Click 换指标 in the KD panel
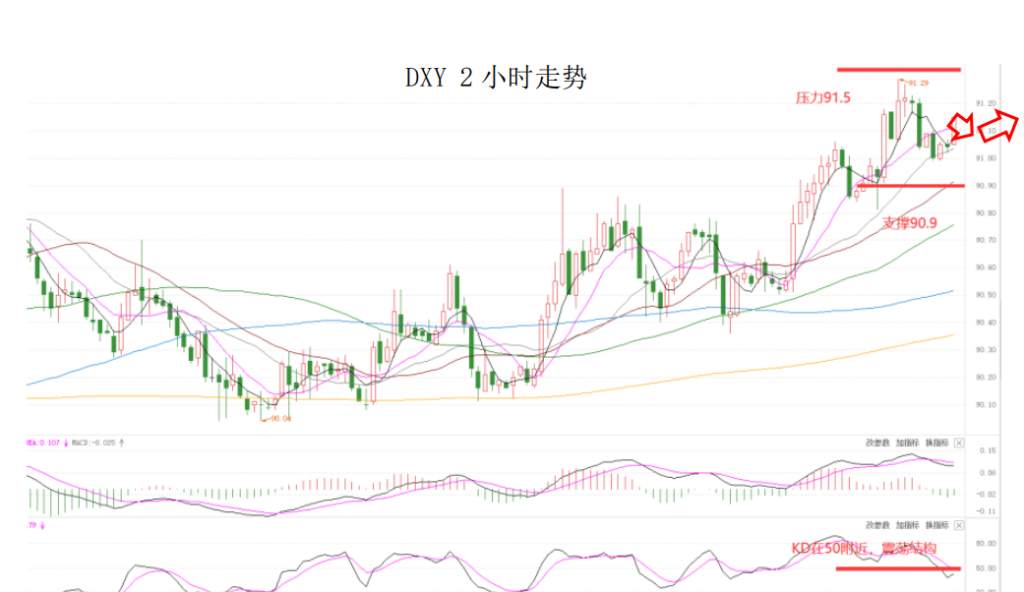The image size is (1024, 592). pos(937,525)
